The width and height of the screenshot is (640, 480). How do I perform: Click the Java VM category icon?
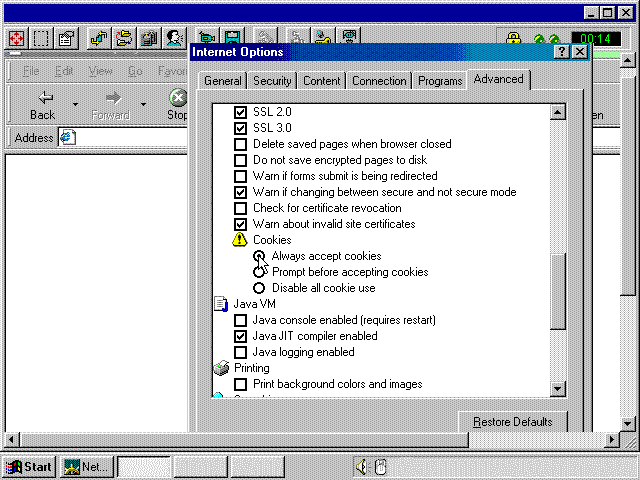pyautogui.click(x=221, y=304)
